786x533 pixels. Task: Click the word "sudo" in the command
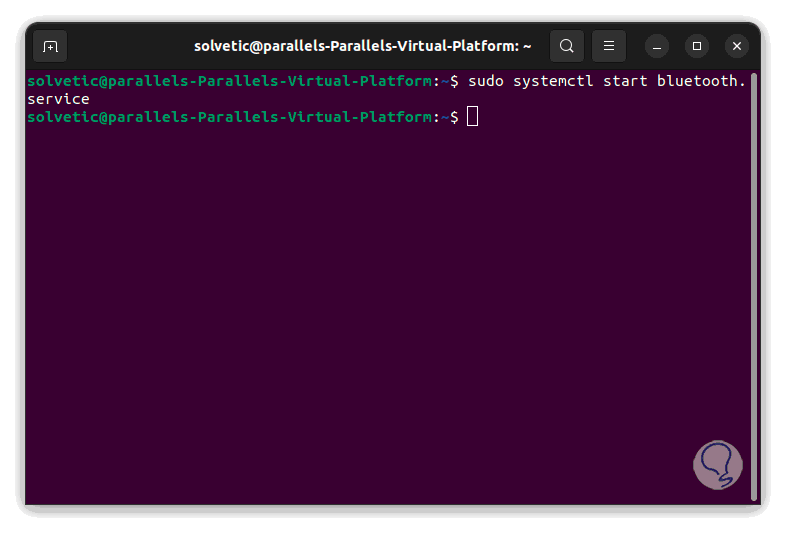pyautogui.click(x=486, y=81)
